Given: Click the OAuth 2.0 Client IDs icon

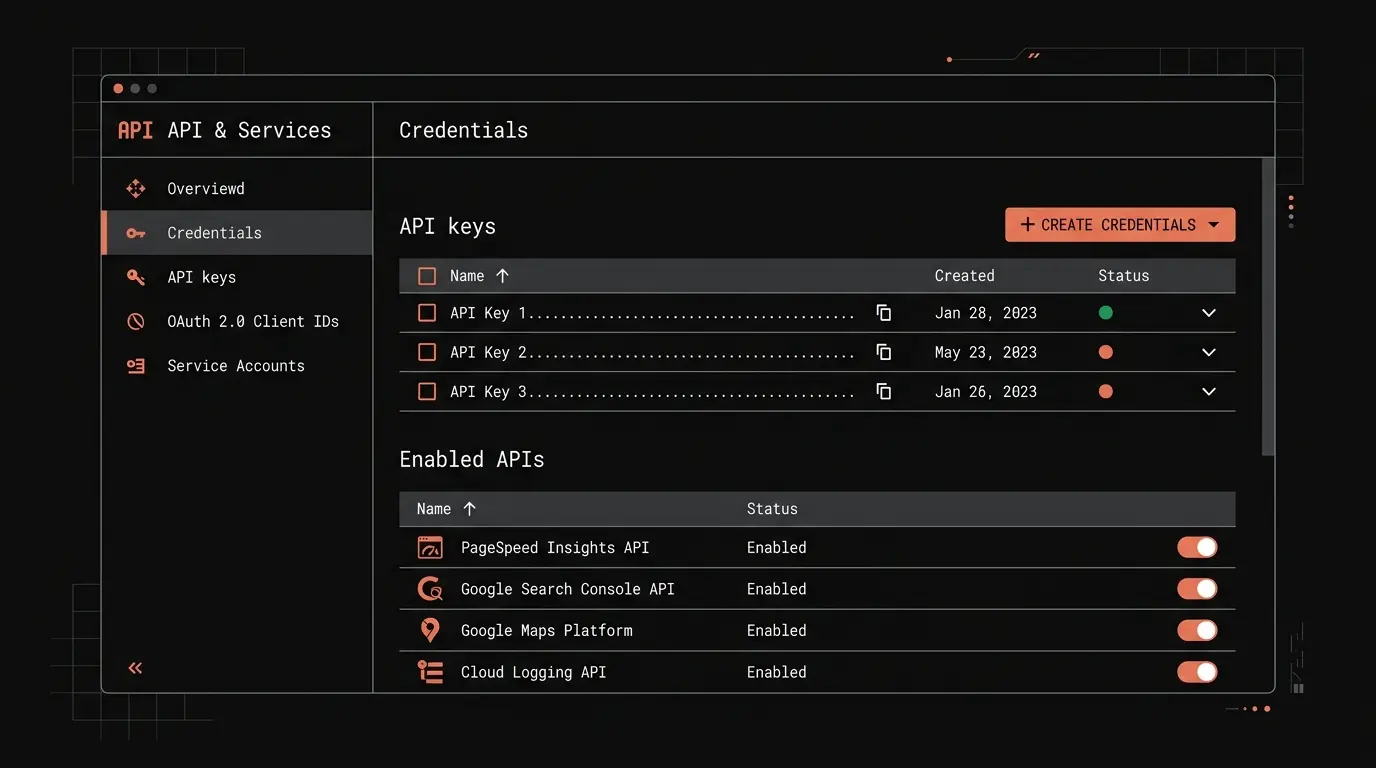Looking at the screenshot, I should click(135, 321).
